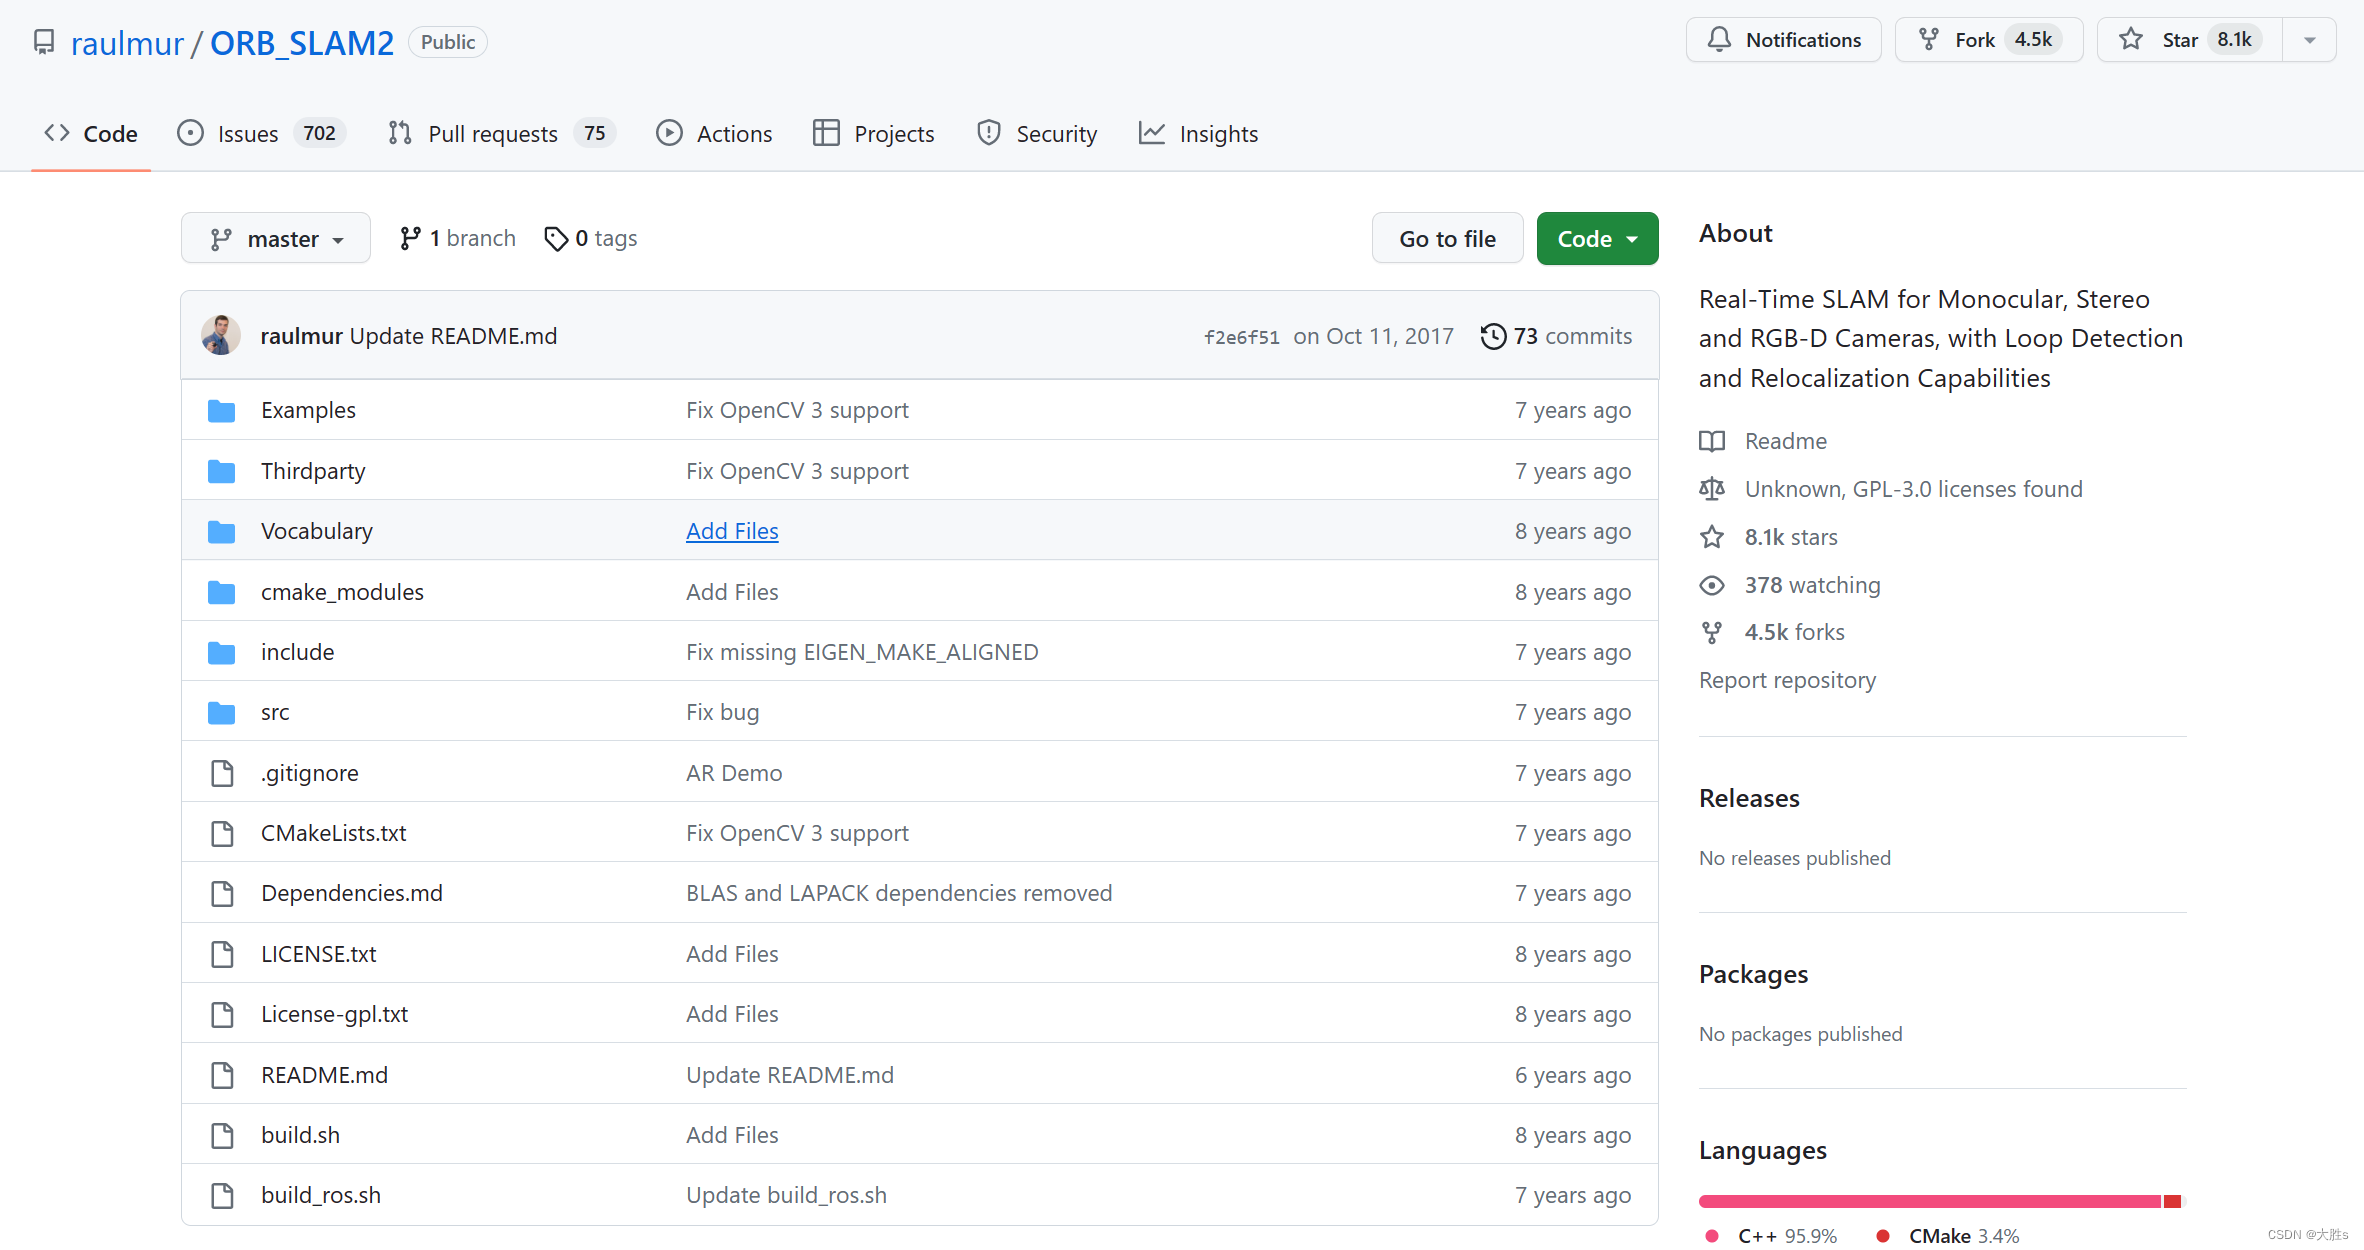
Task: Open the LICENSE.txt file
Action: tap(318, 954)
